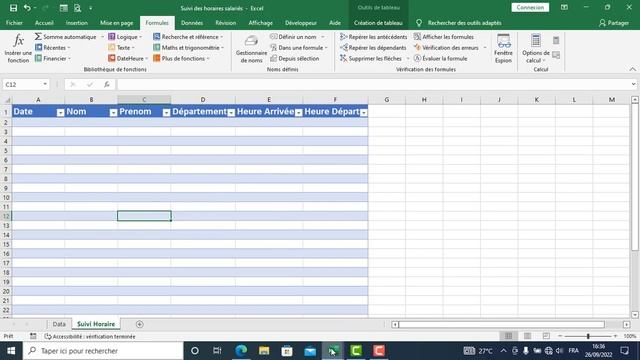Open Heure Arrivée column filter dropdown
Image resolution: width=640 pixels, height=360 pixels.
point(298,113)
